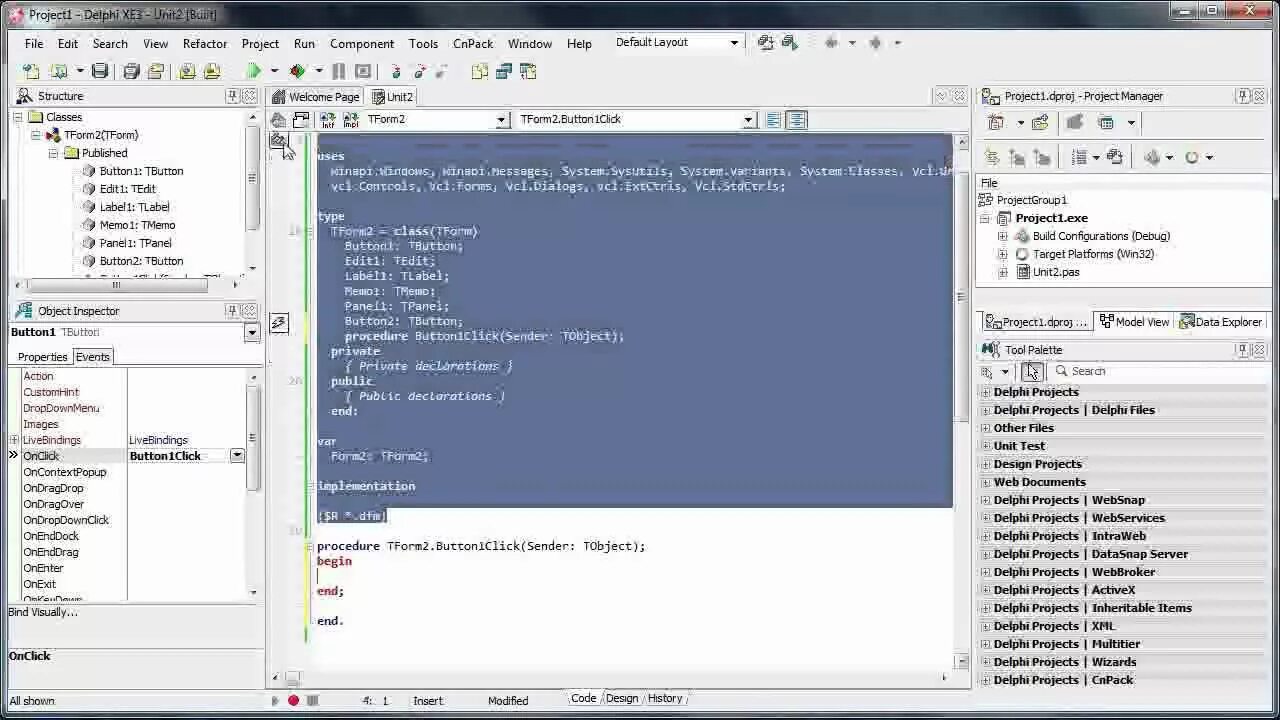Pin the Structure panel
The height and width of the screenshot is (720, 1280).
click(x=232, y=96)
